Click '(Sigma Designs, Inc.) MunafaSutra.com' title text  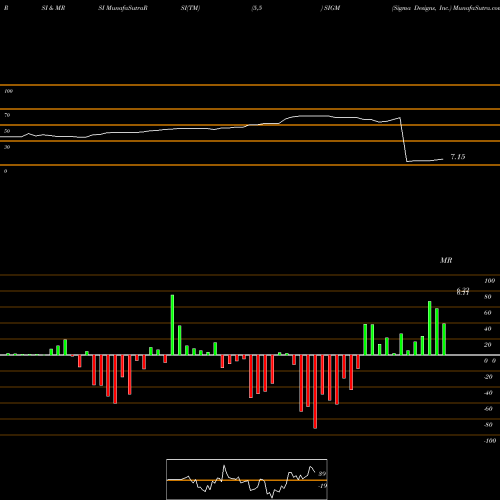[446, 8]
